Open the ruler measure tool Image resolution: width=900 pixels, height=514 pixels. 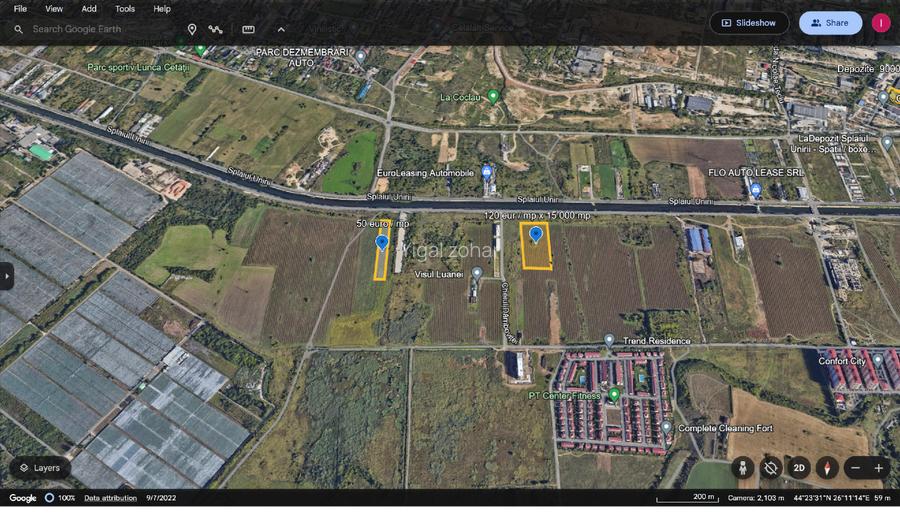248,30
